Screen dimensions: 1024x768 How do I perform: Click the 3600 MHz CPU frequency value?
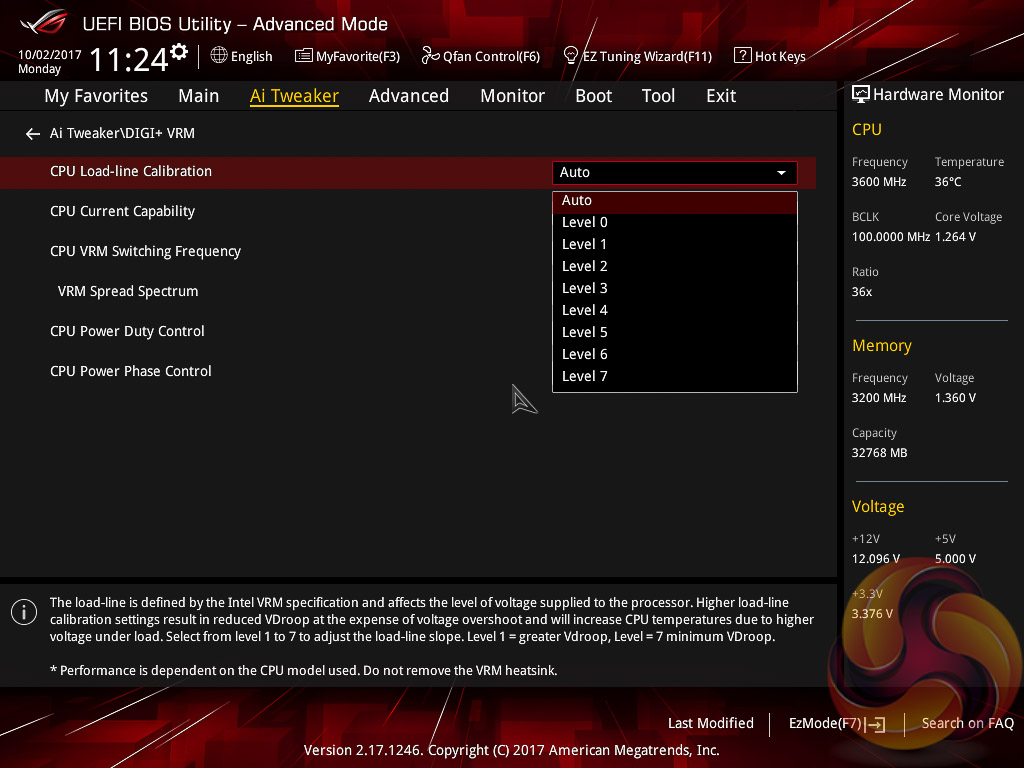tap(879, 182)
